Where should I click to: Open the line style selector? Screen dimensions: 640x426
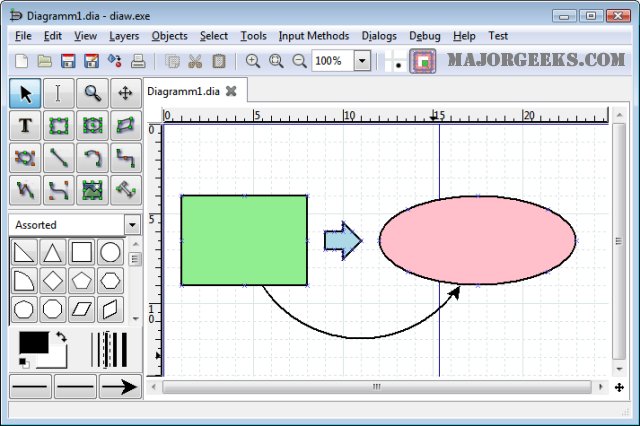tap(75, 386)
